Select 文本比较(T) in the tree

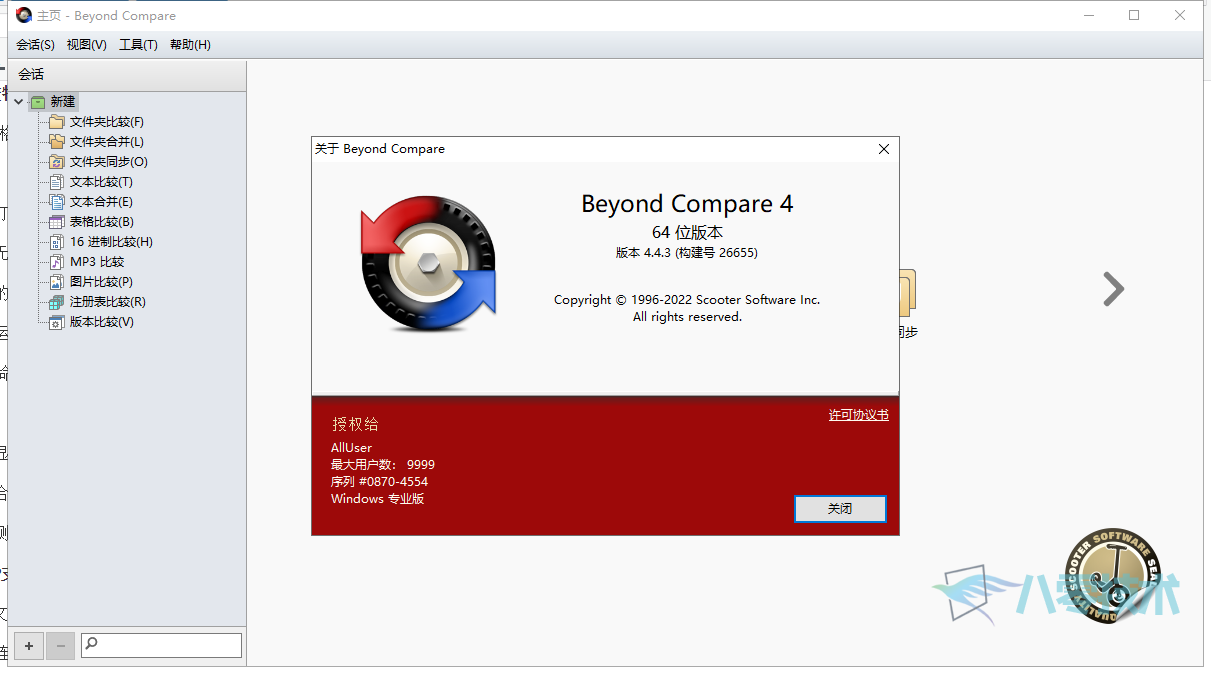[x=101, y=182]
